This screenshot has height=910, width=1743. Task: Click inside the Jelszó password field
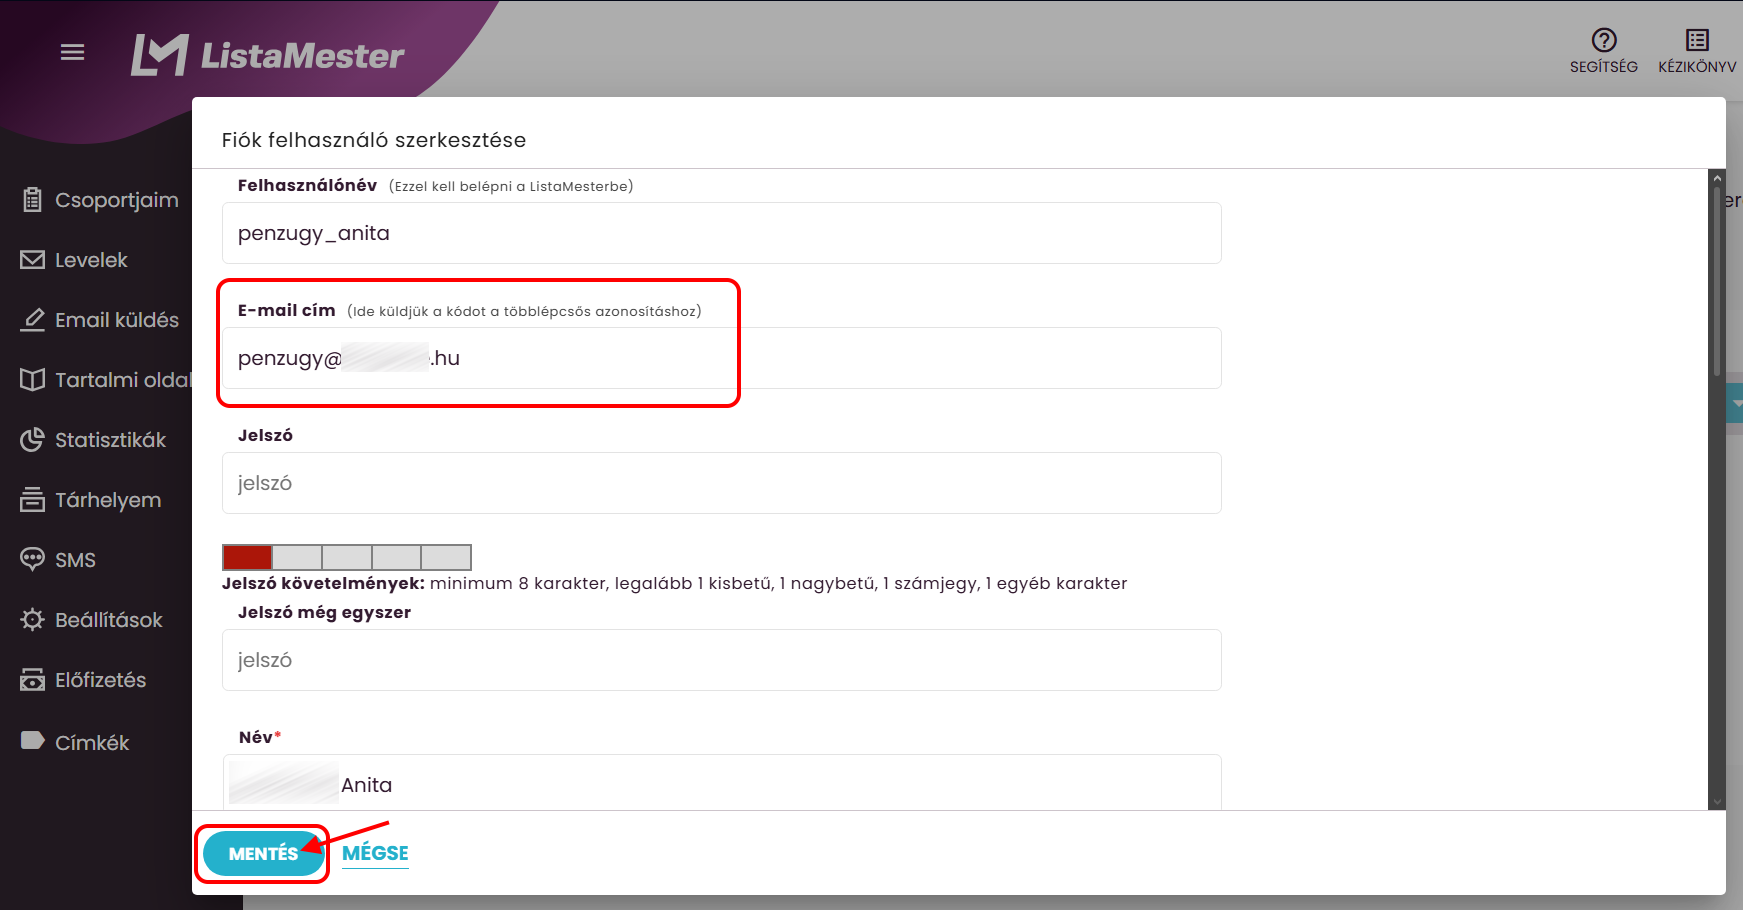[x=720, y=483]
